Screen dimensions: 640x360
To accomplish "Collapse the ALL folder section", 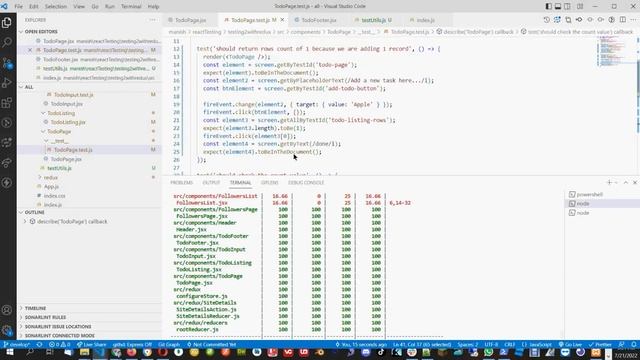I will click(x=29, y=87).
